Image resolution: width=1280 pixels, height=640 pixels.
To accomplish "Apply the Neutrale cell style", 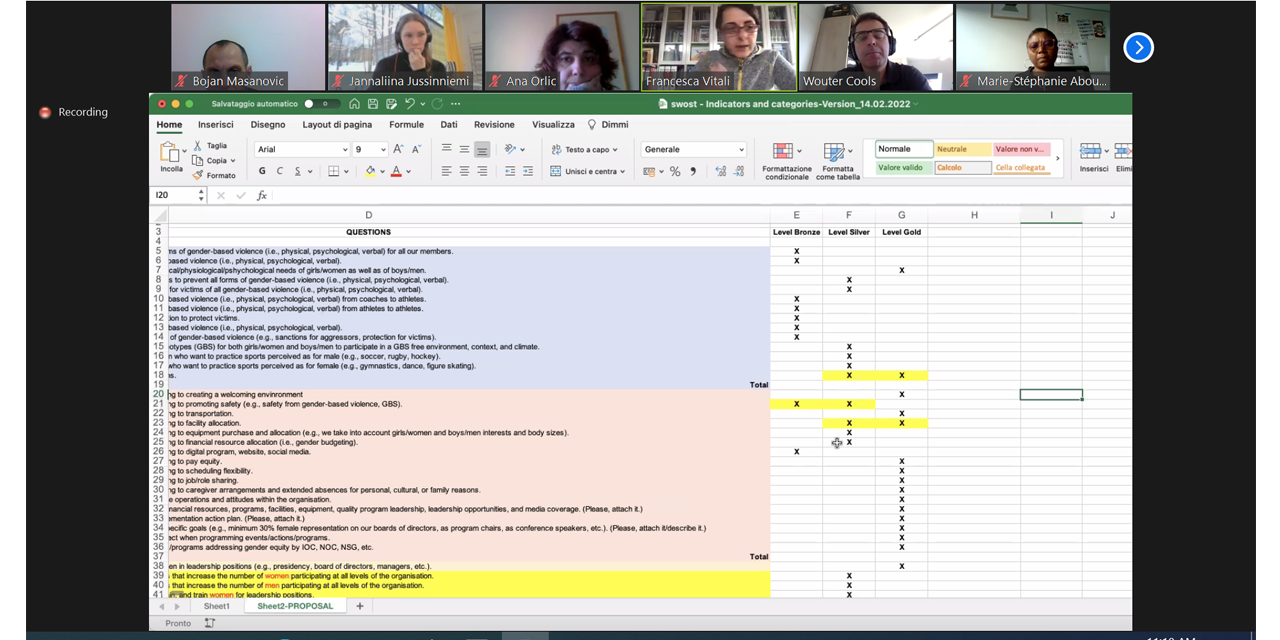I will (x=962, y=149).
